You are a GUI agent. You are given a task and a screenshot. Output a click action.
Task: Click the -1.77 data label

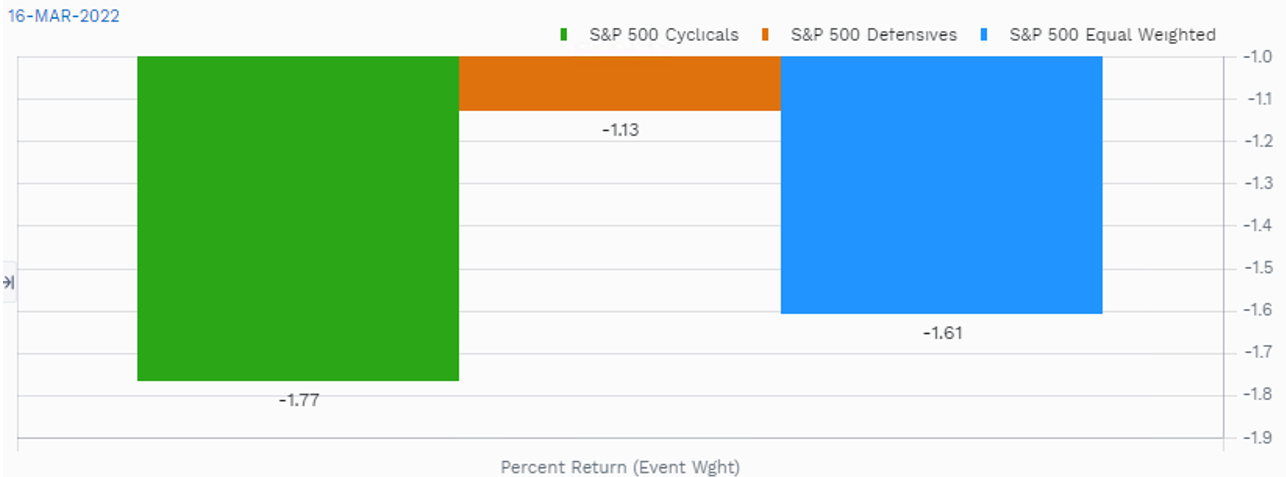click(x=298, y=400)
